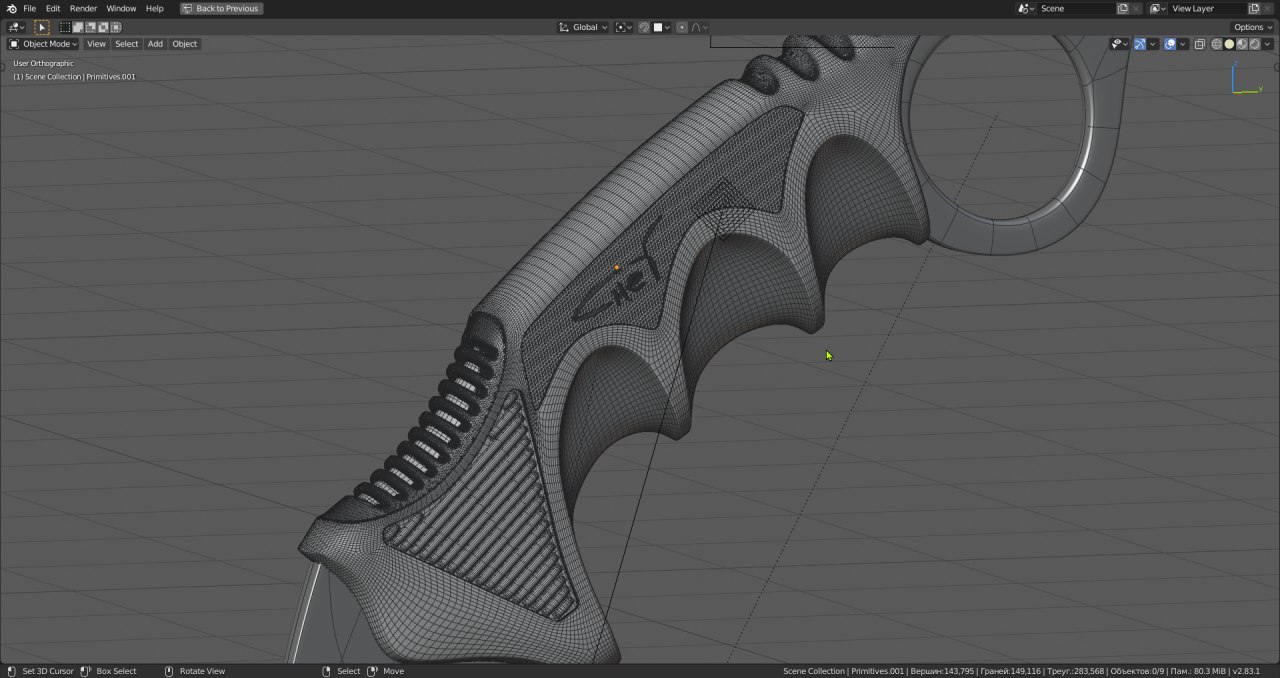
Task: Click the orange object origin dot
Action: click(617, 268)
